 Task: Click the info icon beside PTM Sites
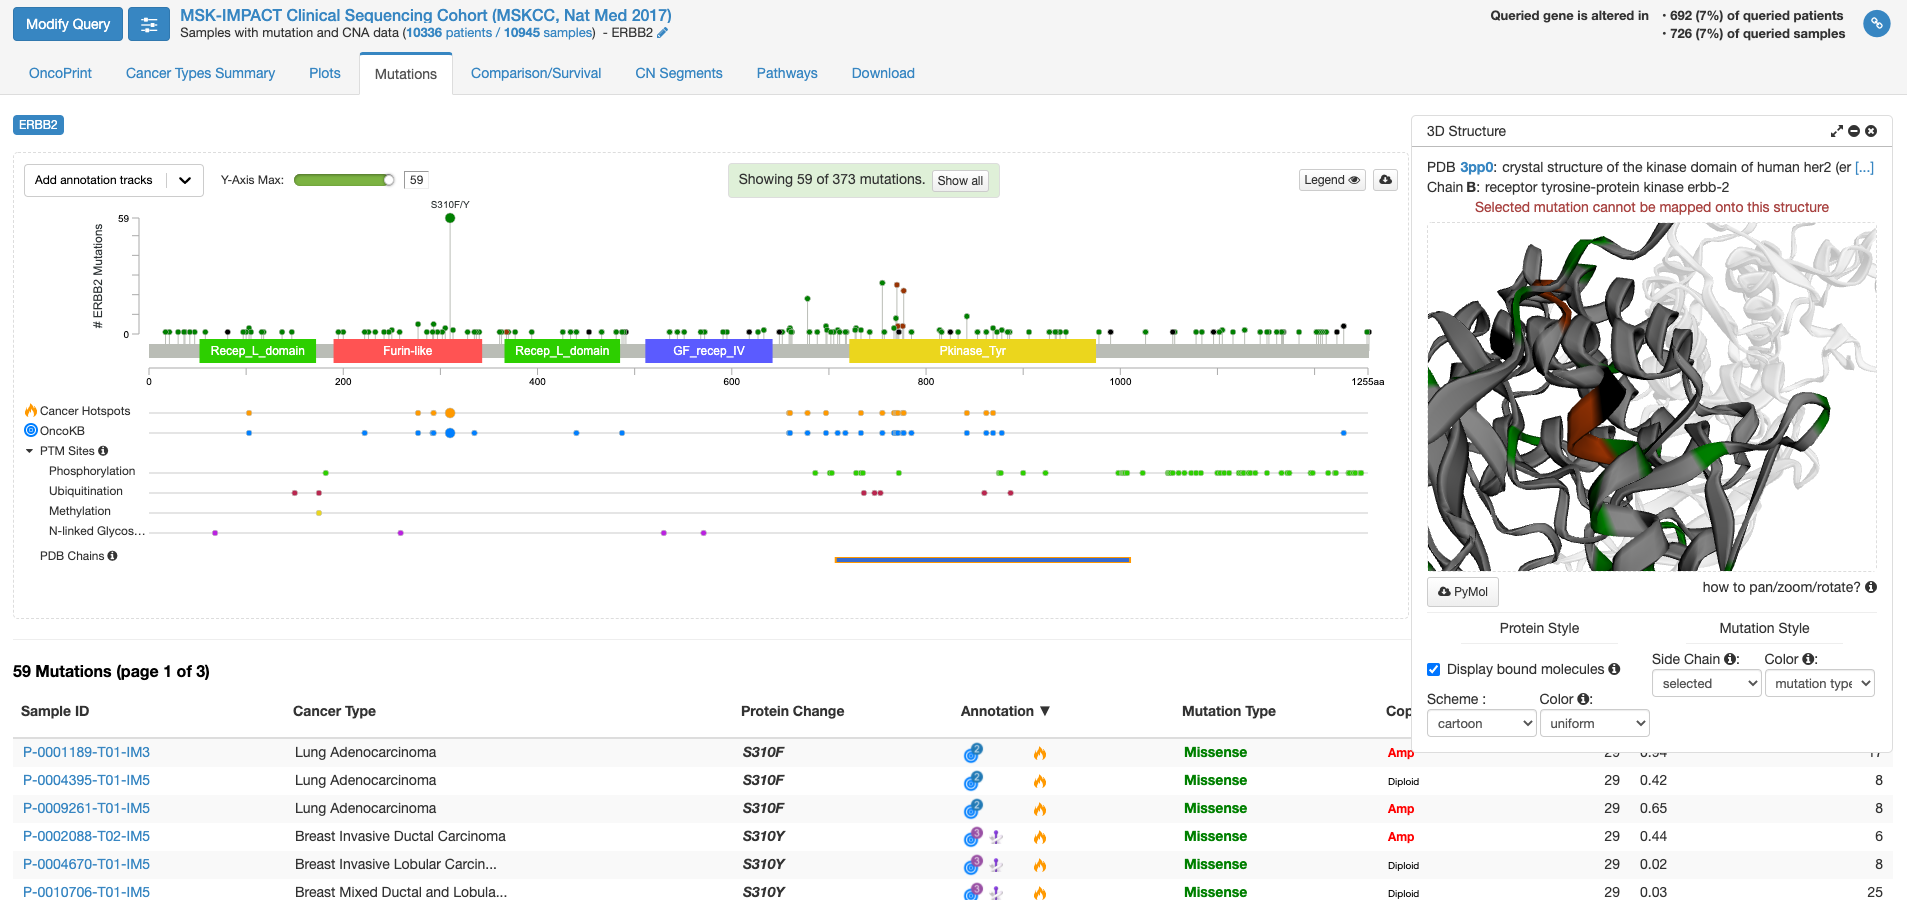103,451
